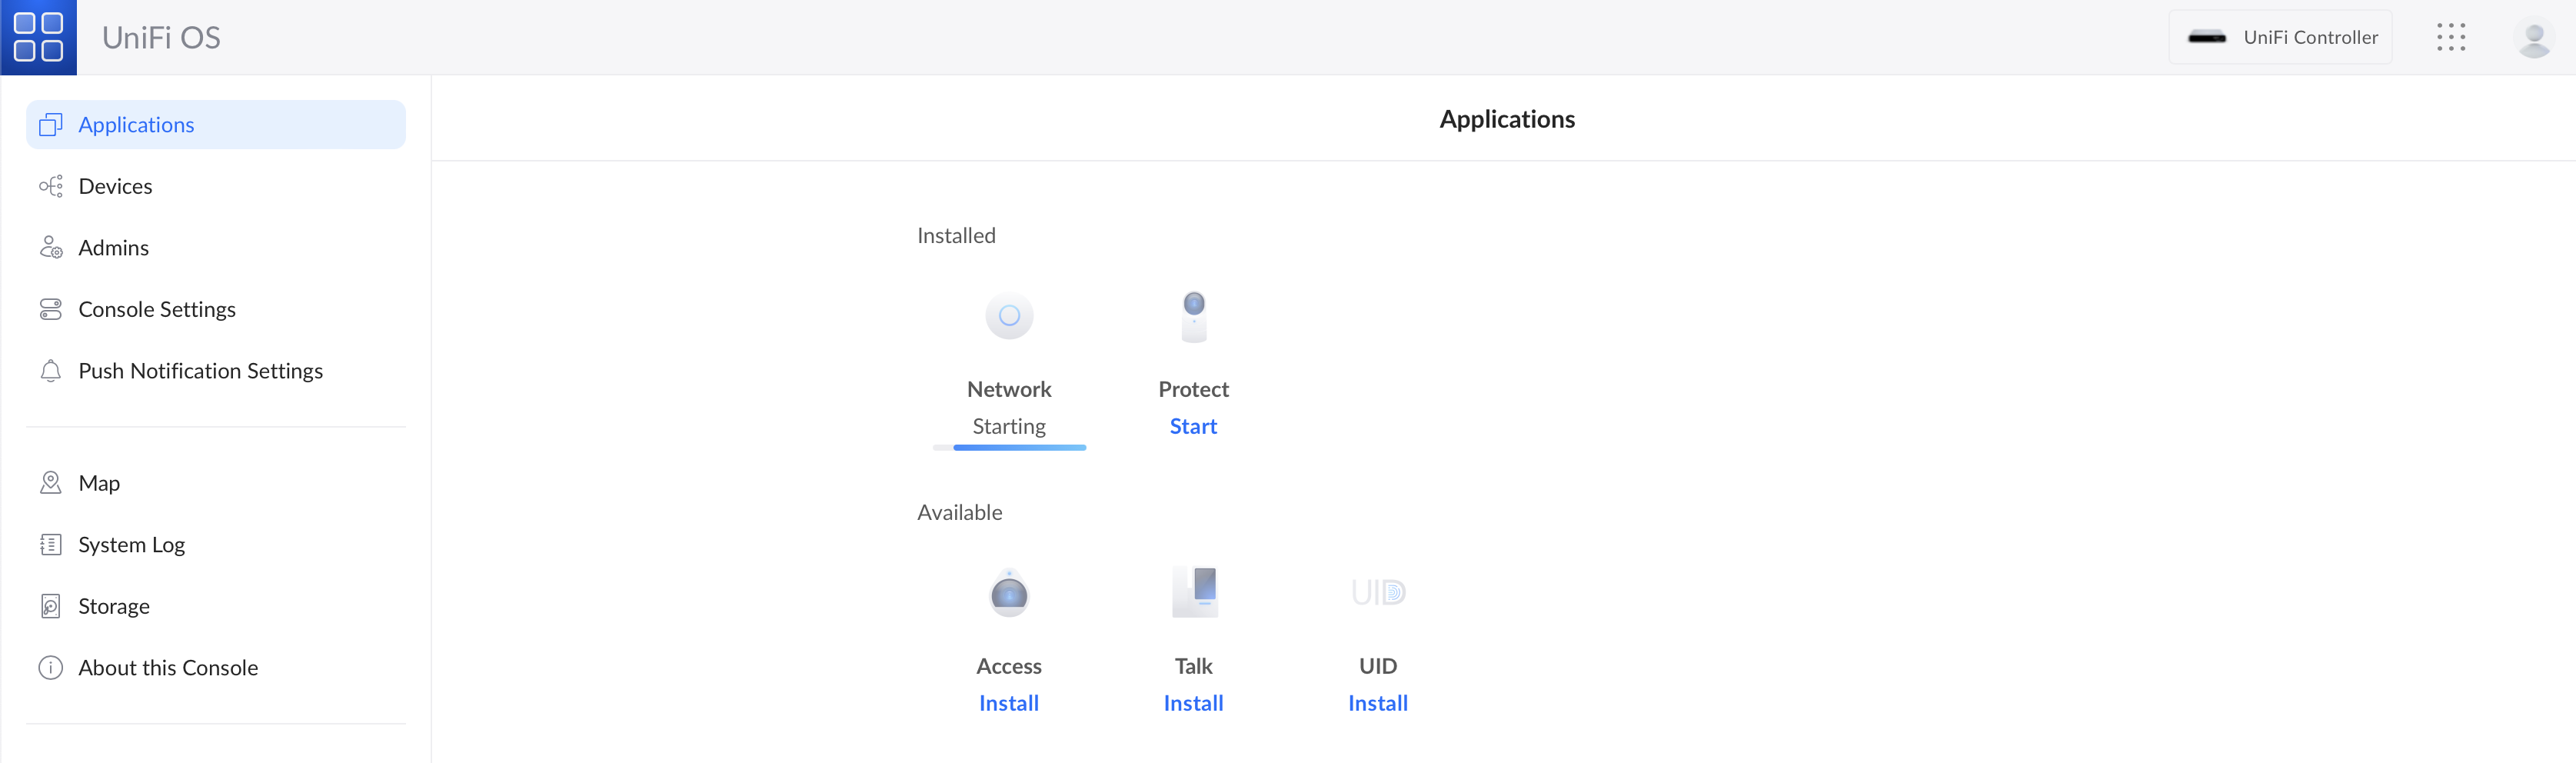Viewport: 2576px width, 763px height.
Task: Click the UniFi OS logo icon
Action: (38, 37)
